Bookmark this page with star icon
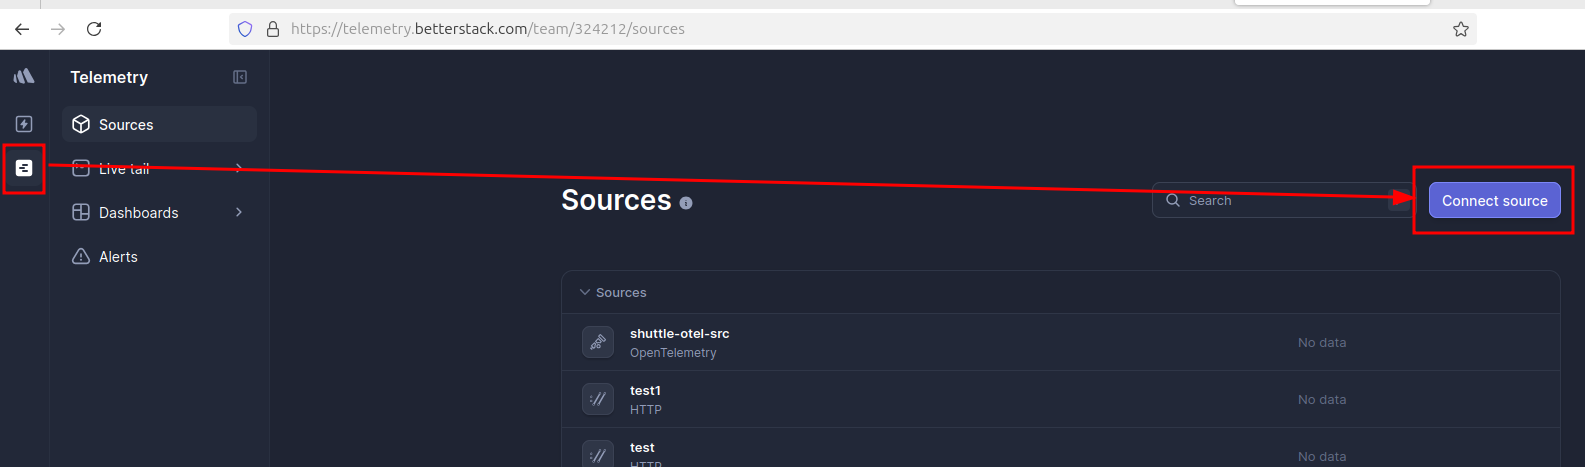The height and width of the screenshot is (467, 1585). click(x=1460, y=29)
